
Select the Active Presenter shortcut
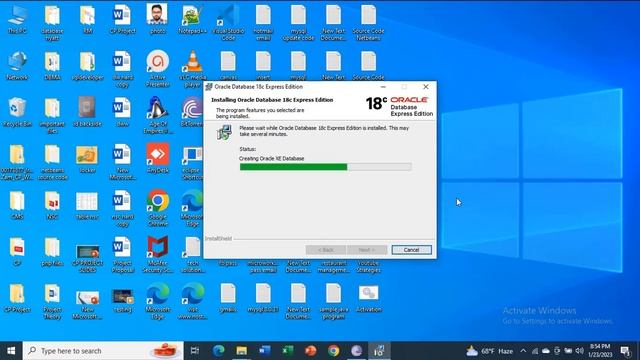click(x=158, y=69)
